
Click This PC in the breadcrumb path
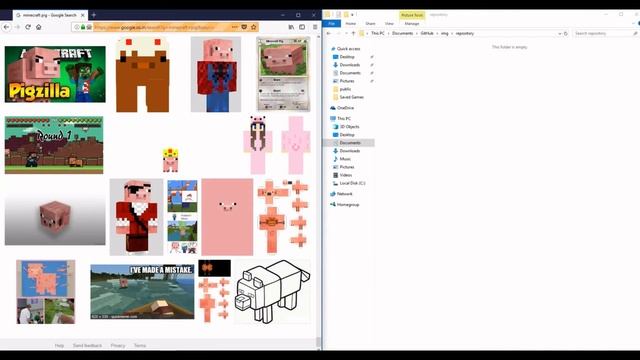(x=378, y=33)
